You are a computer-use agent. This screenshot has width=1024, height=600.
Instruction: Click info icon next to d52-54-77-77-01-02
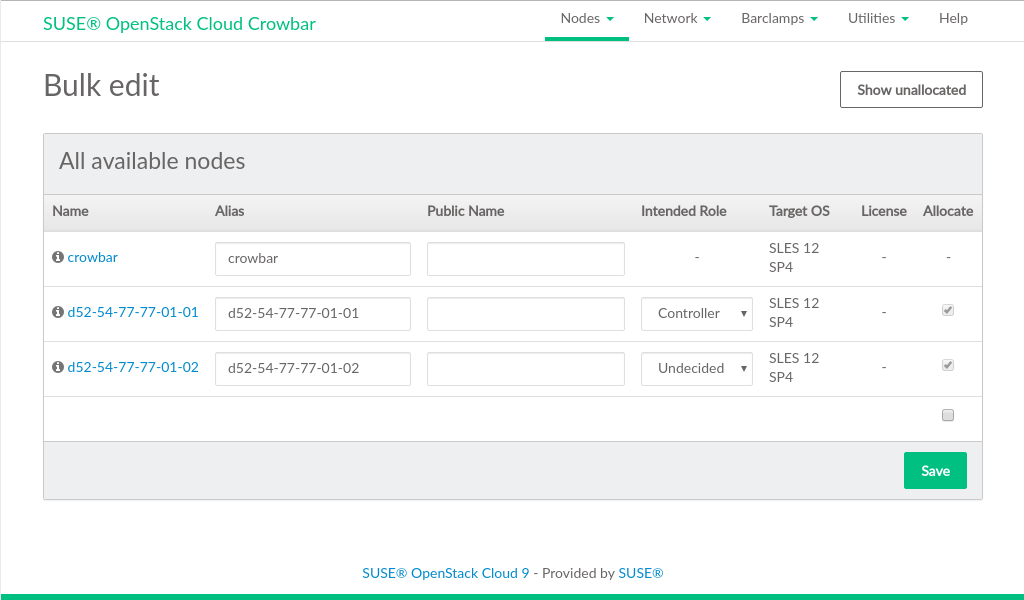click(x=58, y=367)
